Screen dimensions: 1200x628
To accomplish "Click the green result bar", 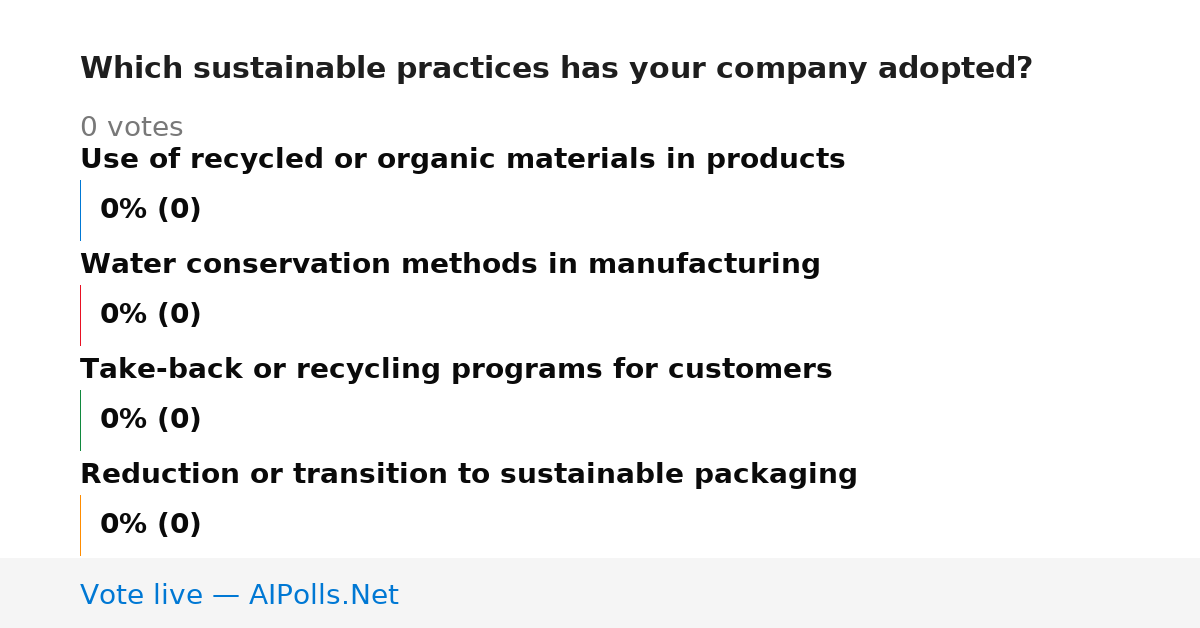I will pyautogui.click(x=80, y=420).
